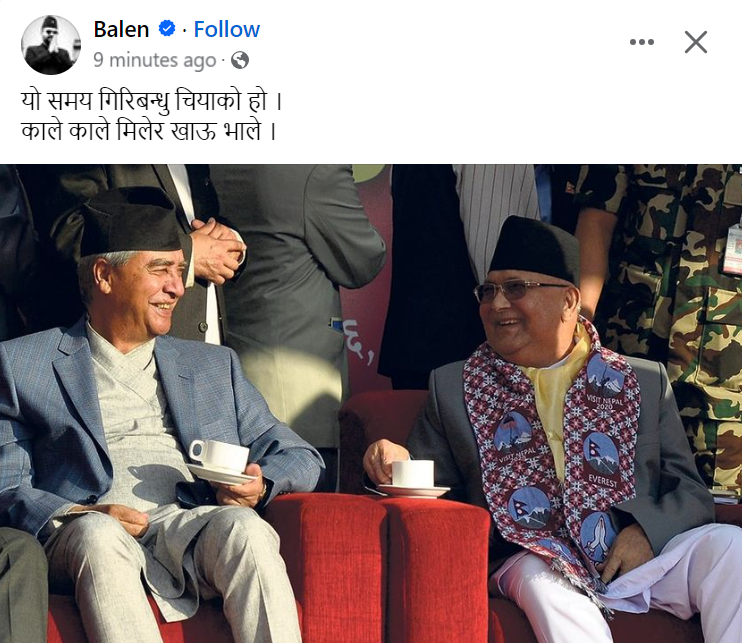Close the post with the X icon
This screenshot has height=643, width=742.
696,42
